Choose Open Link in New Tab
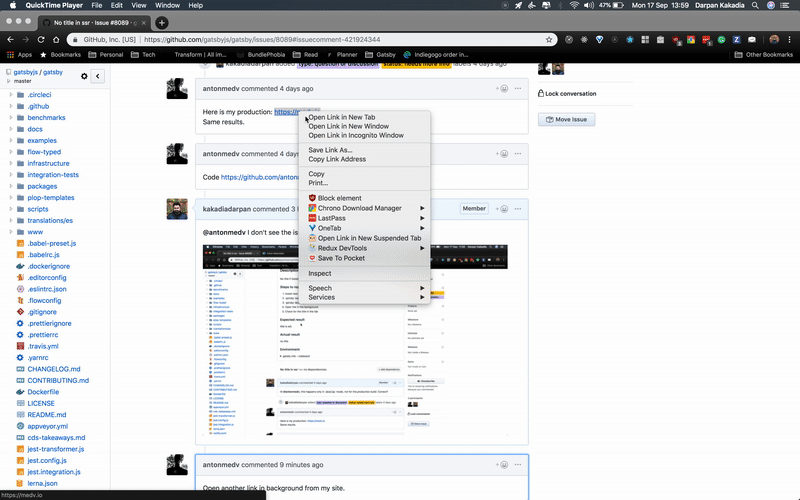This screenshot has width=800, height=500. (x=365, y=117)
